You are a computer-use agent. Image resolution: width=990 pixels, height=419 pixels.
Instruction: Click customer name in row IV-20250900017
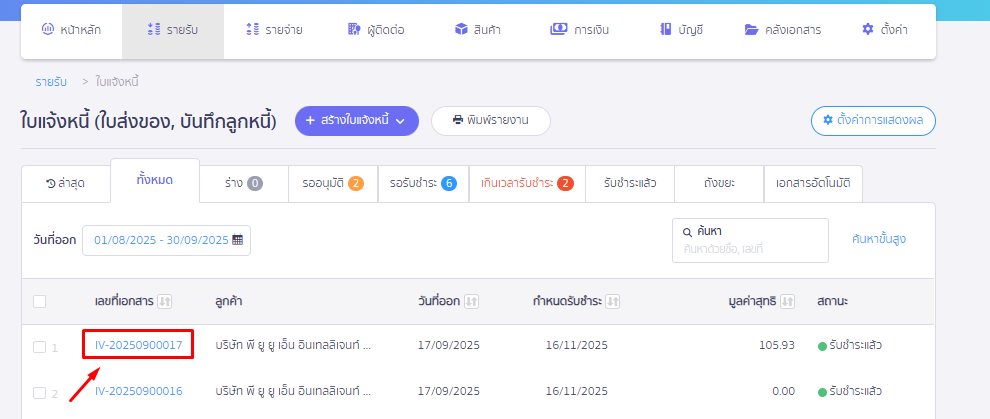293,345
